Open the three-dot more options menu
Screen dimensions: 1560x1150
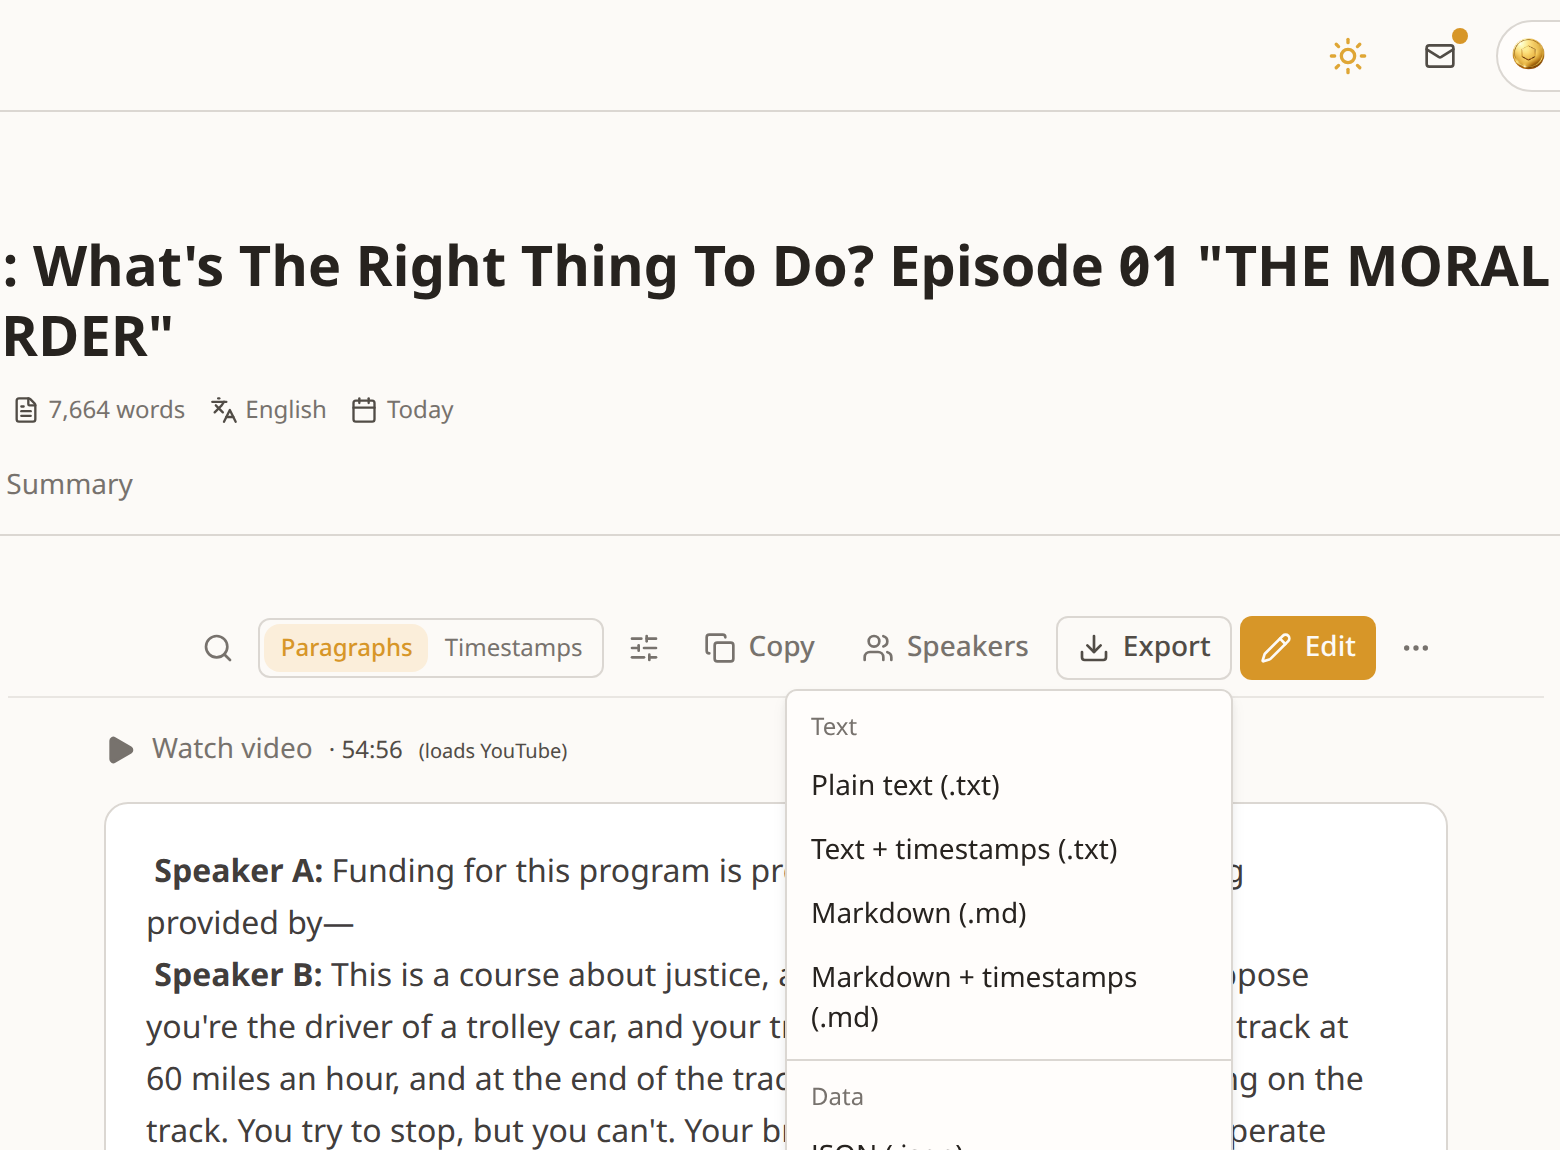click(x=1416, y=648)
